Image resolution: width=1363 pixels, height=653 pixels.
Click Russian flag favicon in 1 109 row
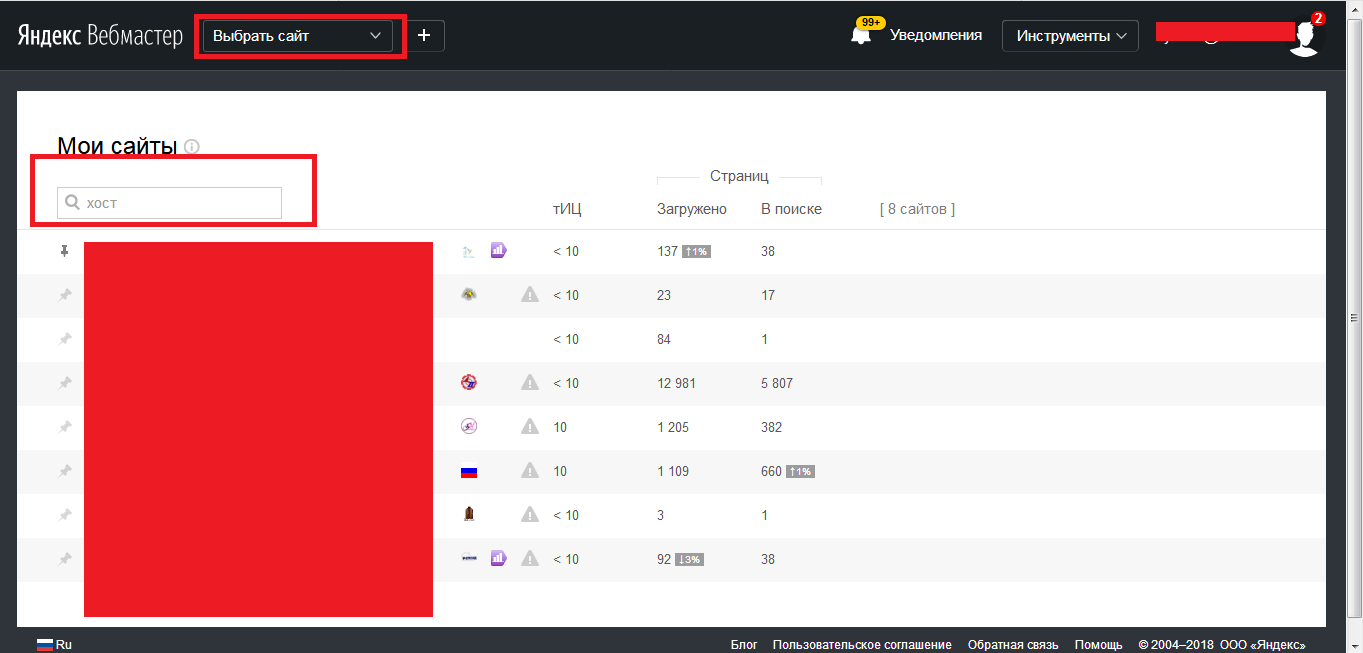(469, 471)
